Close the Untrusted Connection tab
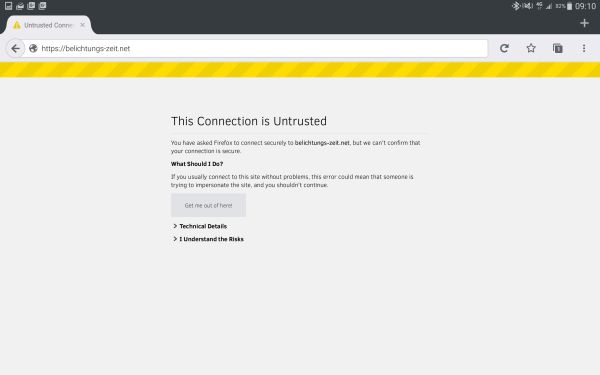 tap(82, 25)
